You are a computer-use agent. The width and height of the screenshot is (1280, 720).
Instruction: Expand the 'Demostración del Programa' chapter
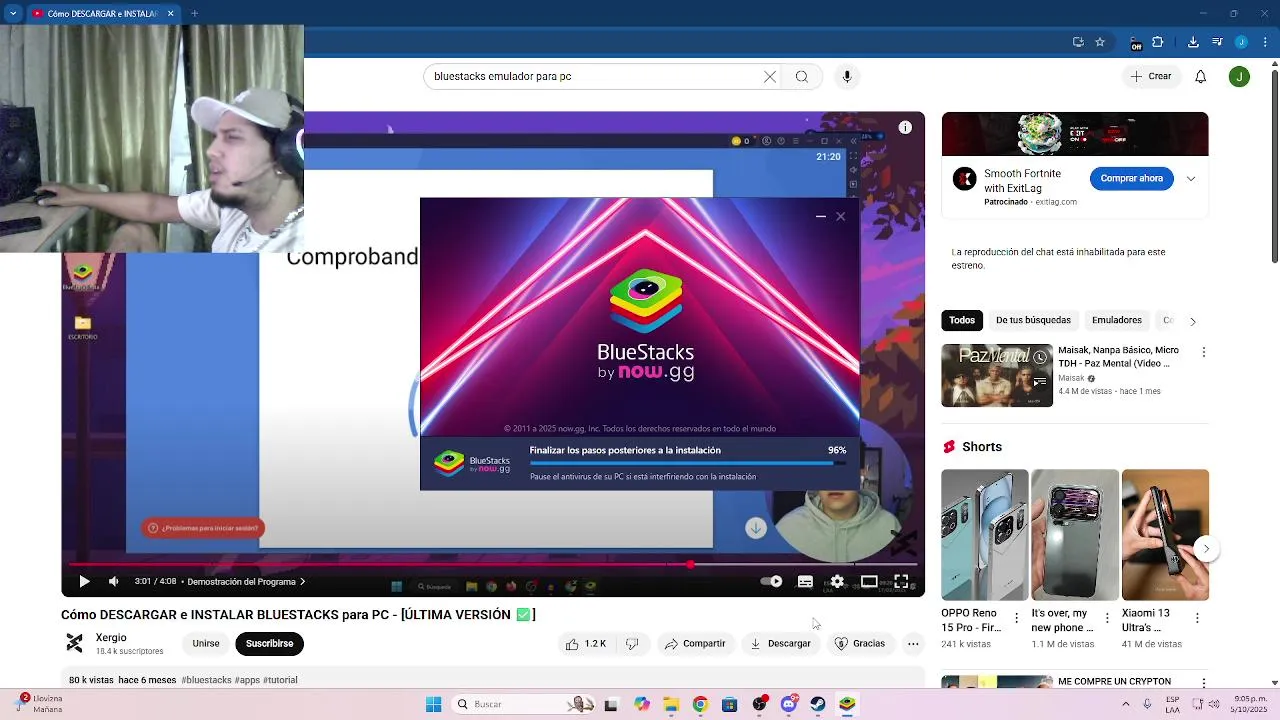[246, 581]
